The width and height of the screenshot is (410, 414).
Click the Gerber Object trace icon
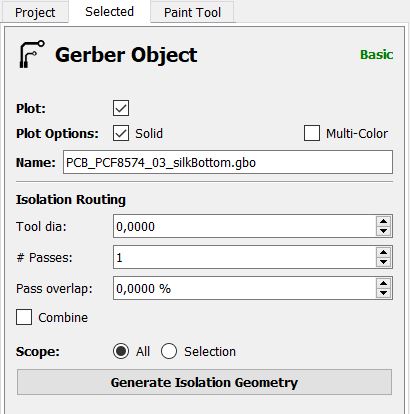pyautogui.click(x=32, y=54)
